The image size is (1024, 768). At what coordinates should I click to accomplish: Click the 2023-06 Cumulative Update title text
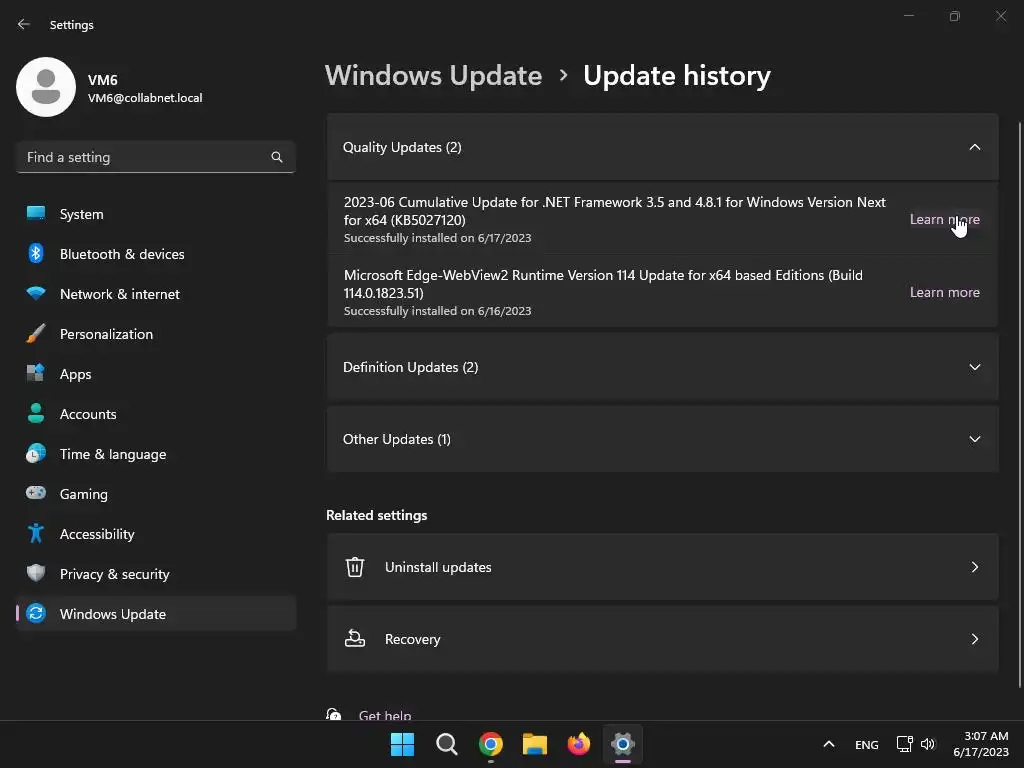pos(615,211)
